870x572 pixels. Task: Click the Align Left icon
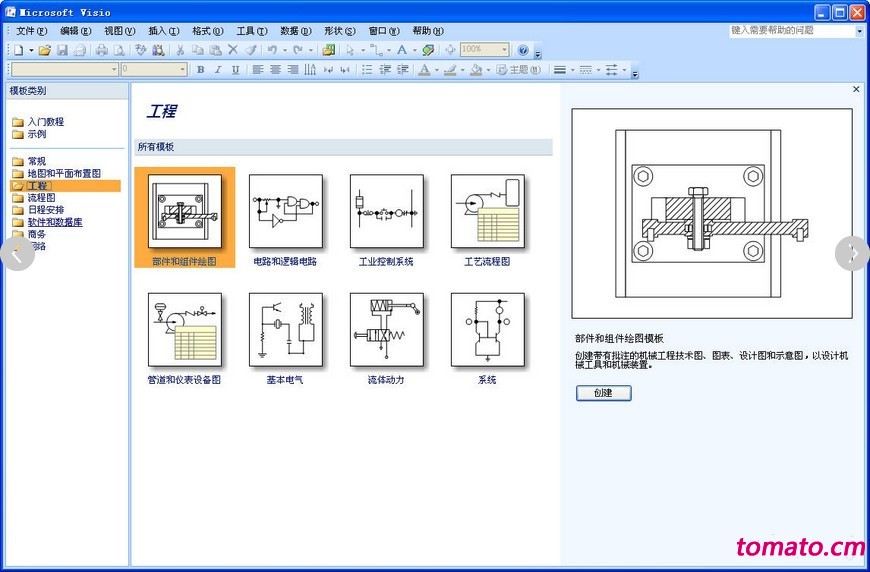click(x=258, y=69)
